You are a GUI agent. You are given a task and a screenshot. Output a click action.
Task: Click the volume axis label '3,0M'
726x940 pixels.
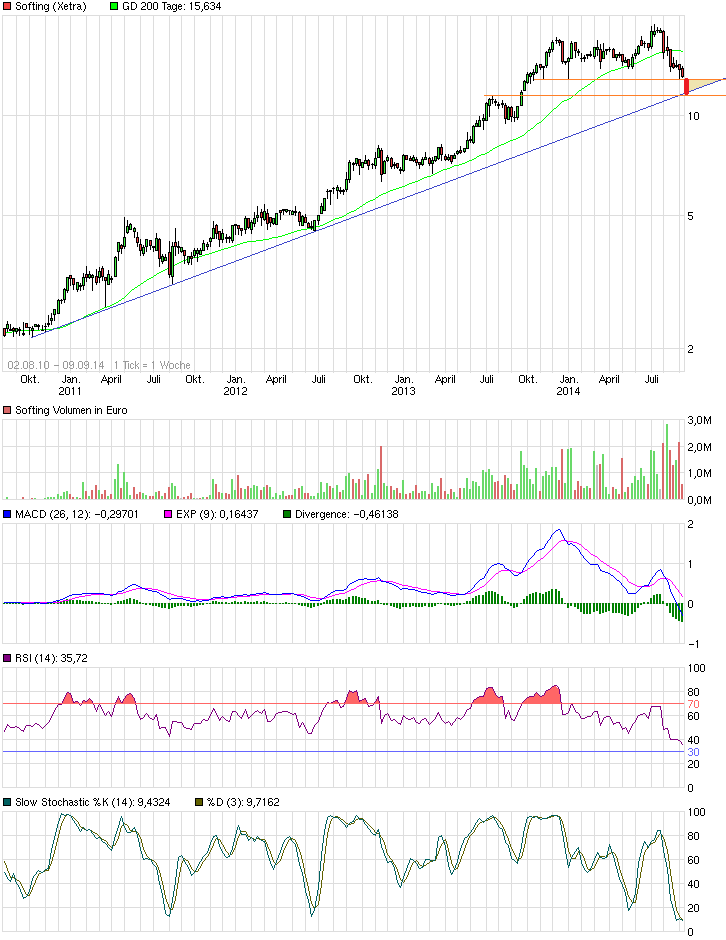pyautogui.click(x=700, y=421)
